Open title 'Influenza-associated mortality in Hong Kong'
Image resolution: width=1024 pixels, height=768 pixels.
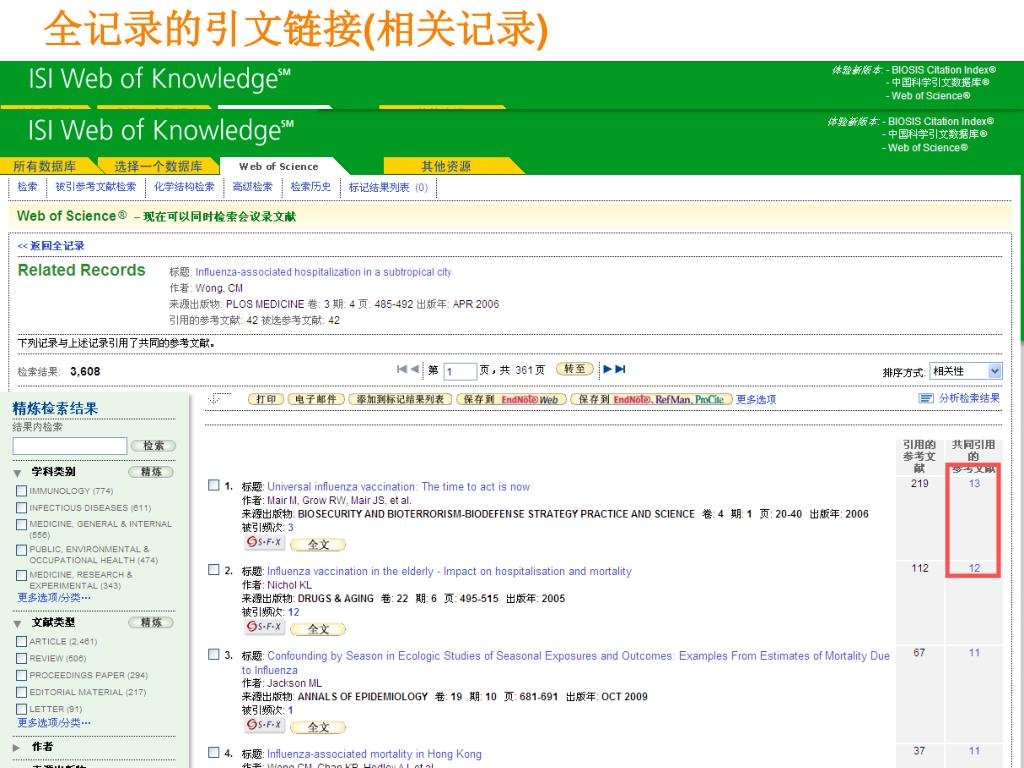tap(374, 754)
